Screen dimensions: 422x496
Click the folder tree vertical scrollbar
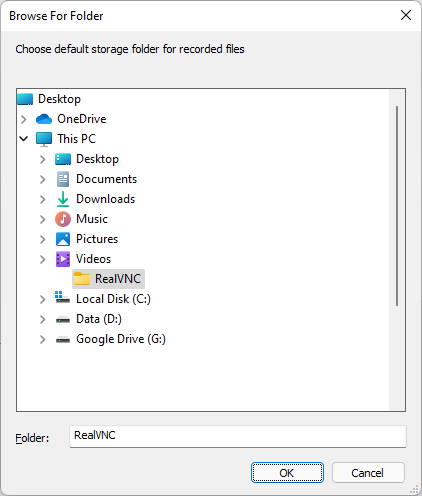point(397,206)
